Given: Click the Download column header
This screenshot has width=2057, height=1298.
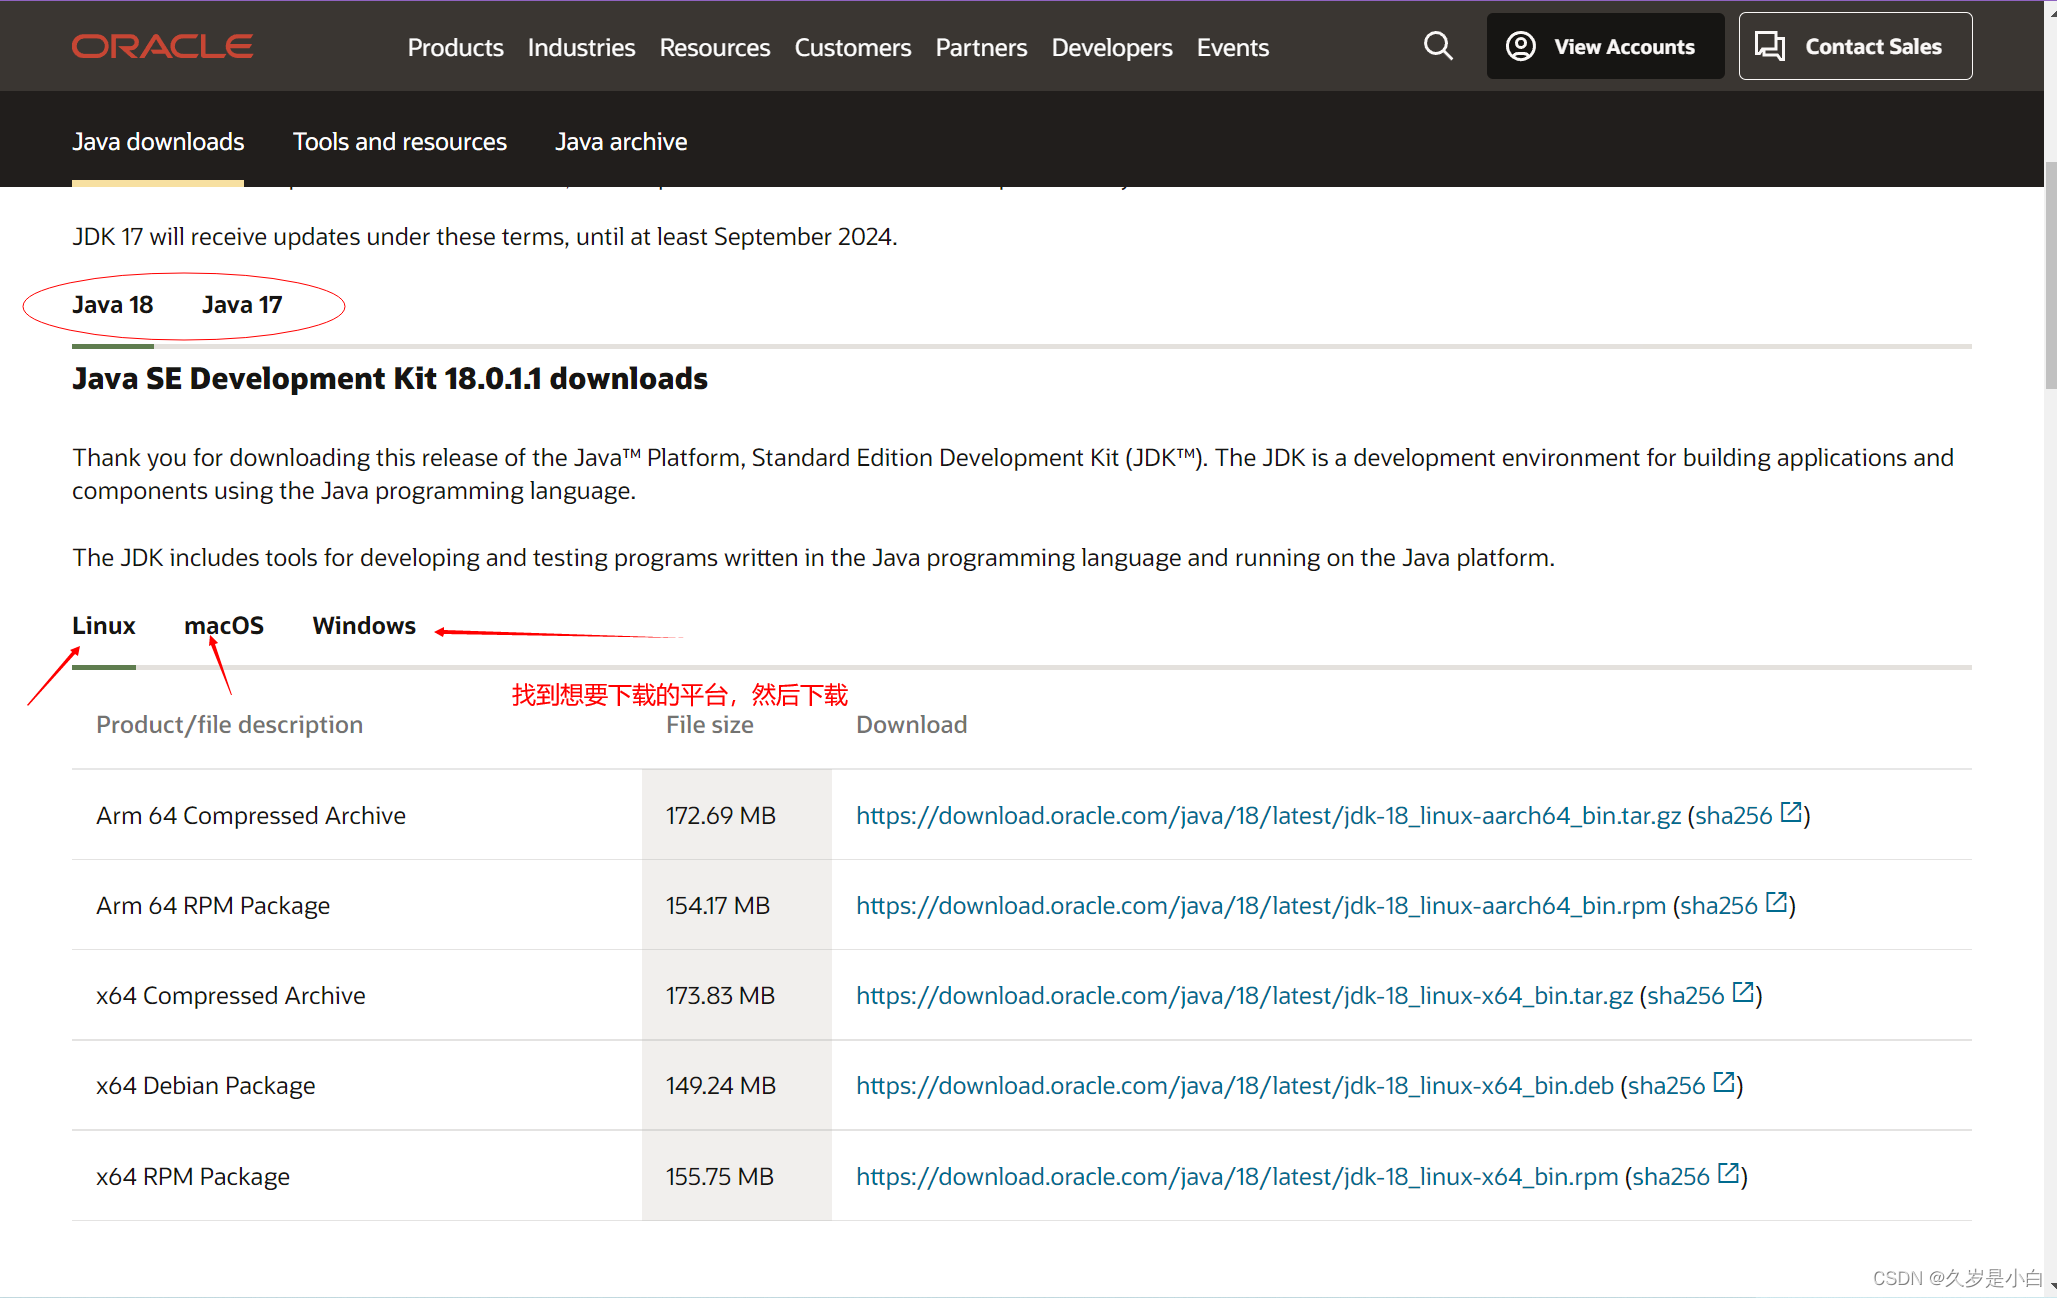Looking at the screenshot, I should (912, 725).
